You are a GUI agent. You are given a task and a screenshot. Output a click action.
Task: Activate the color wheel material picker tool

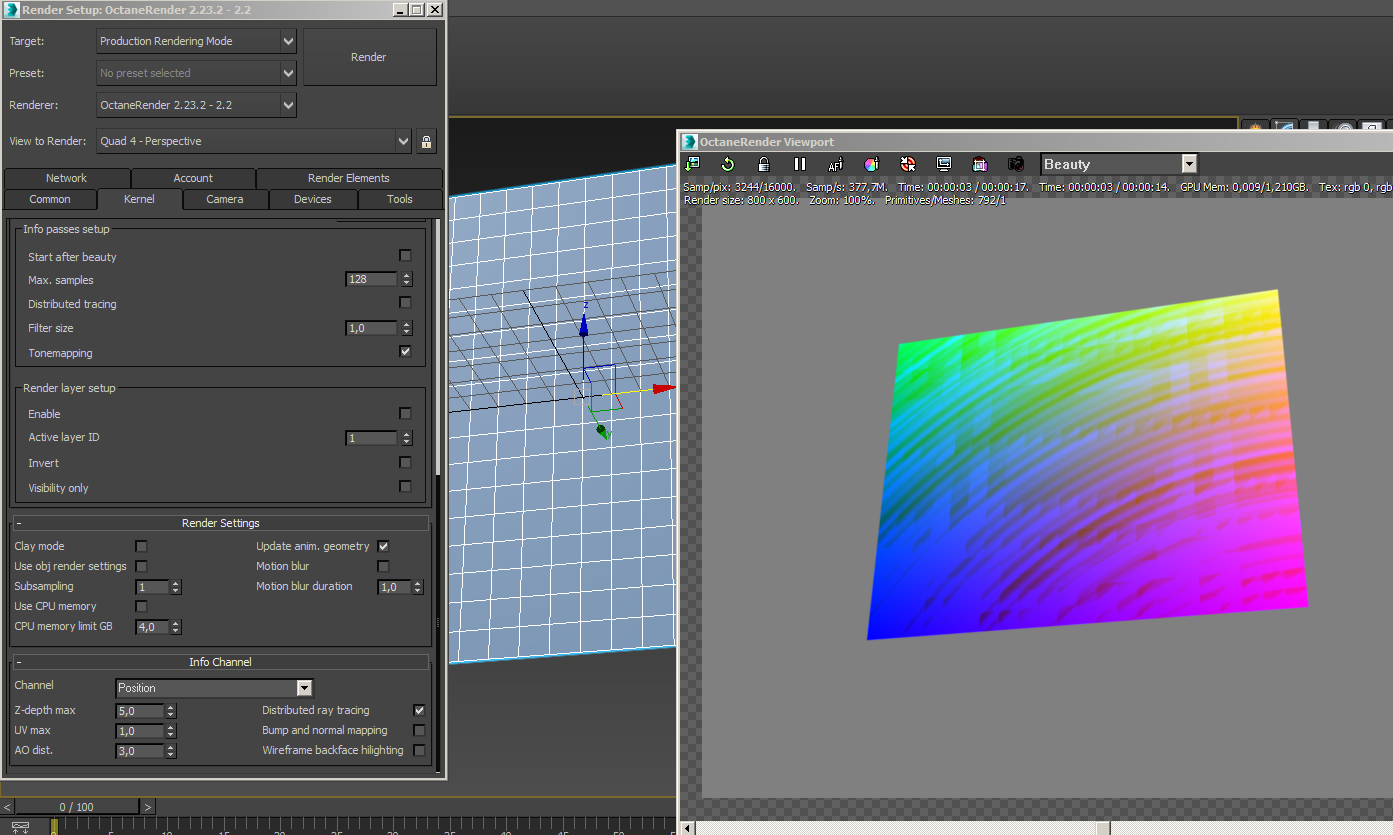(x=872, y=164)
